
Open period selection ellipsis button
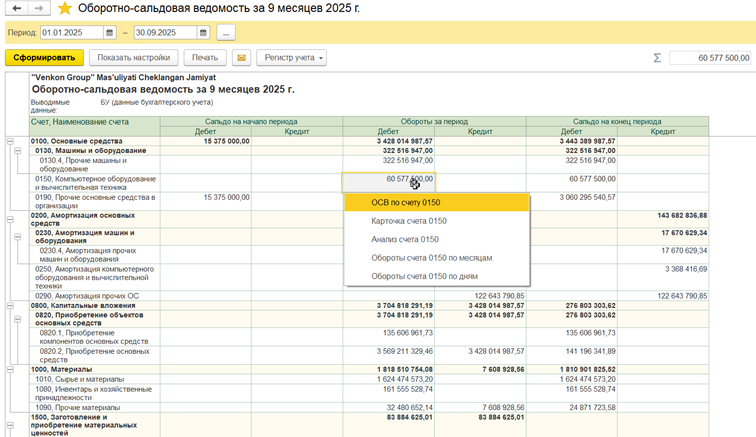click(x=225, y=33)
